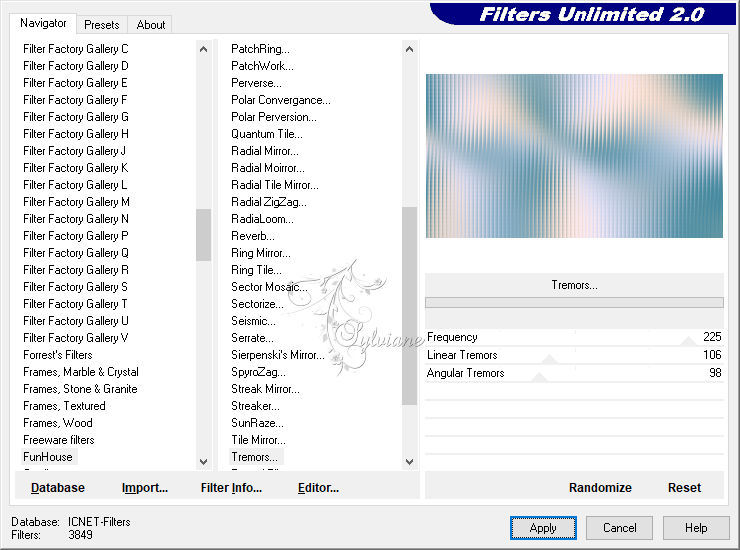Screen dimensions: 740x550
Task: Select Frames, Stone & Granite
Action: [80, 389]
